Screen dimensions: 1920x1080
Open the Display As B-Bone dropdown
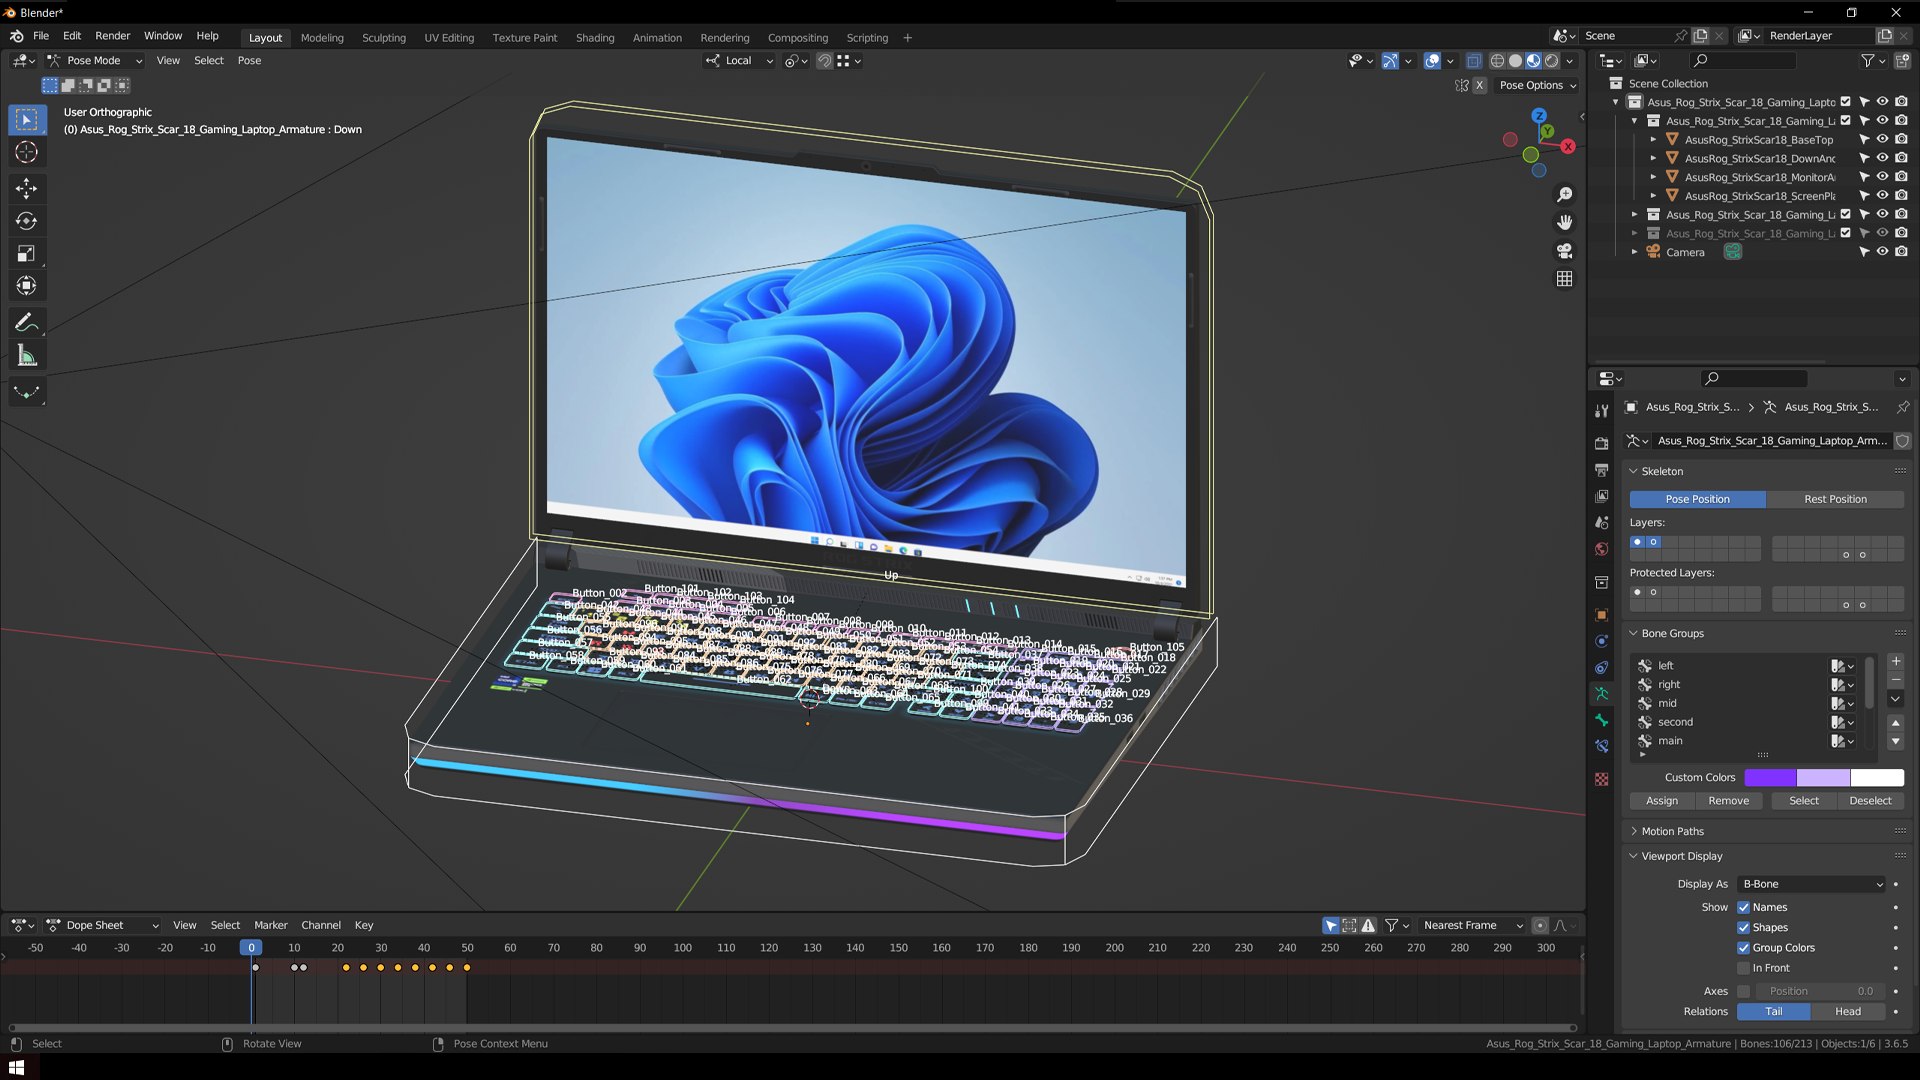[x=1812, y=884]
